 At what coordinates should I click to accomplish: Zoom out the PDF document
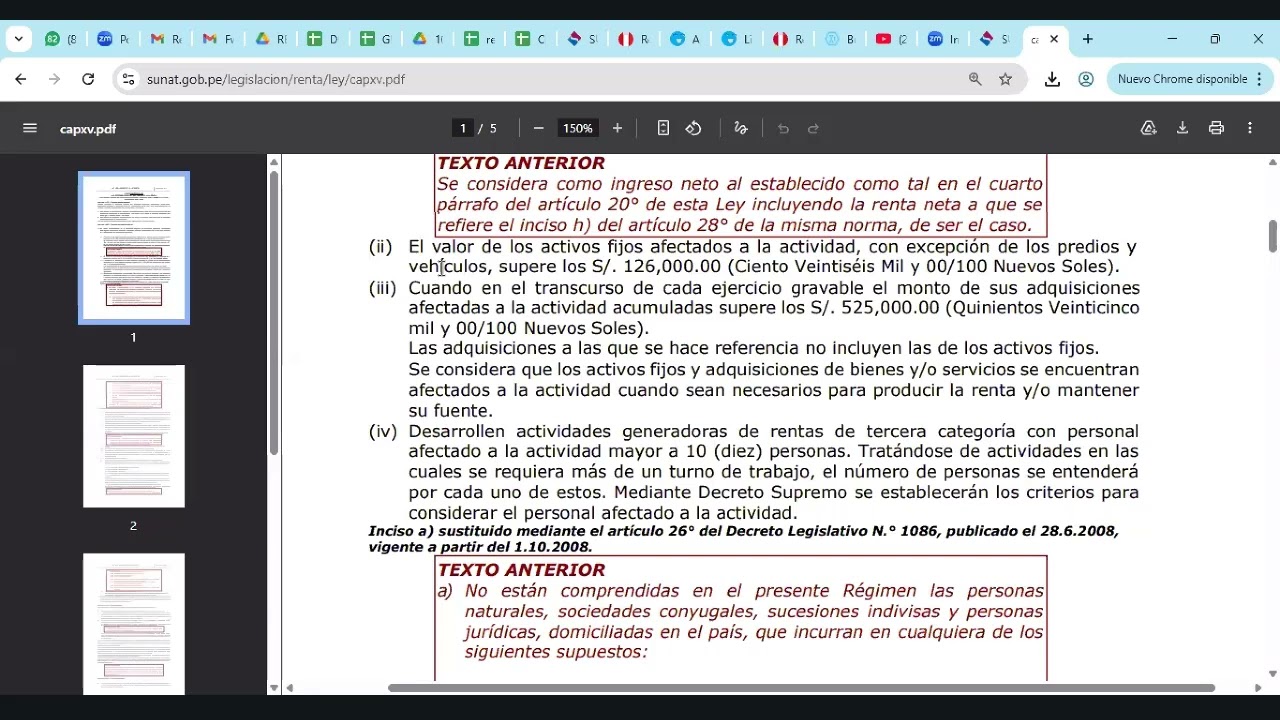pos(538,128)
